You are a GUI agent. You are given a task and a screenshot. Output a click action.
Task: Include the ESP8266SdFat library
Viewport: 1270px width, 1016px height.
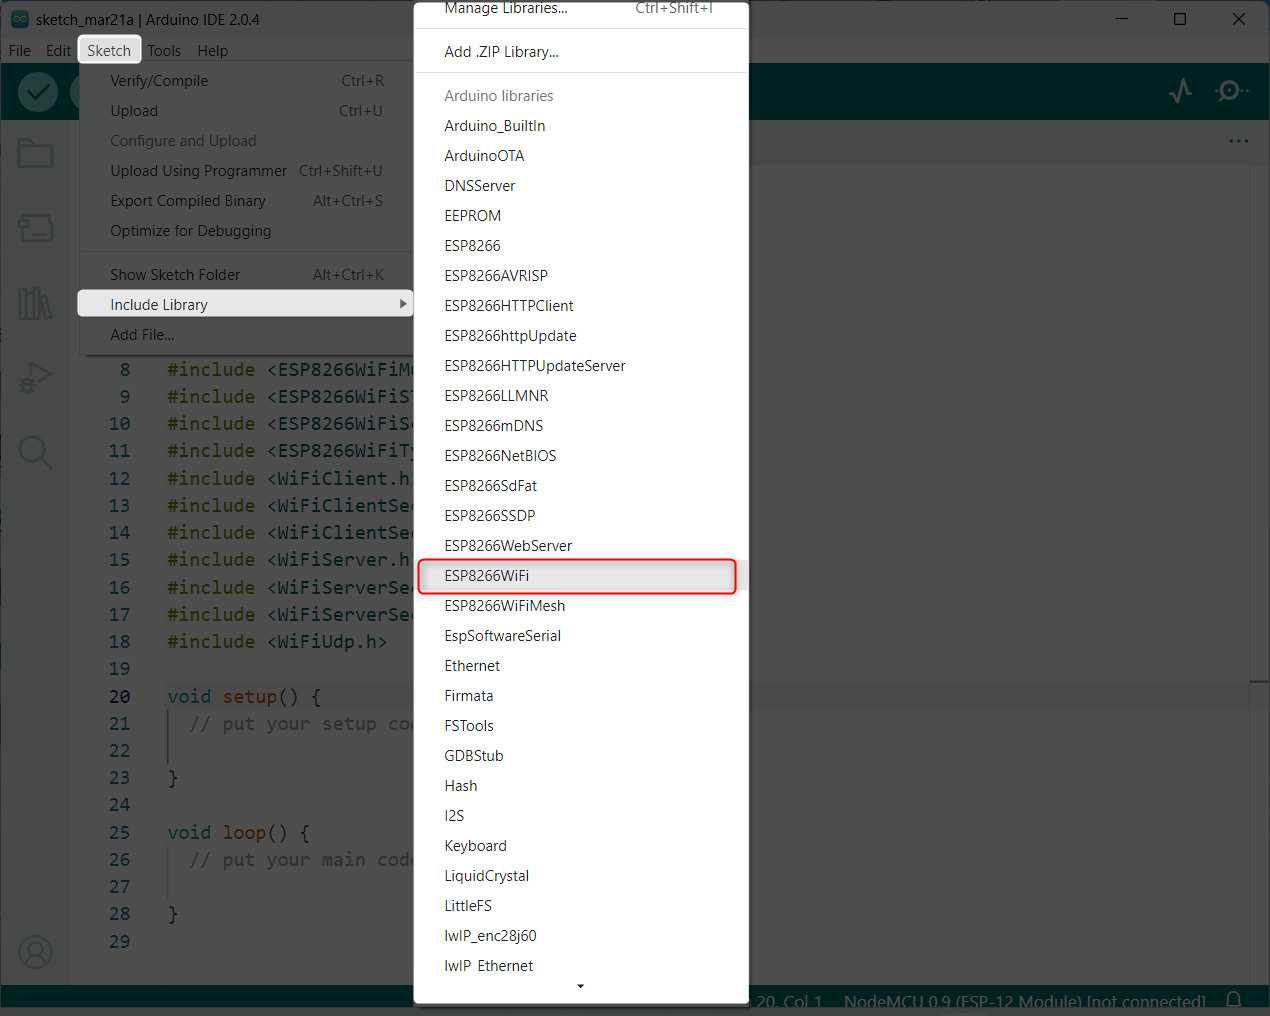coord(581,486)
